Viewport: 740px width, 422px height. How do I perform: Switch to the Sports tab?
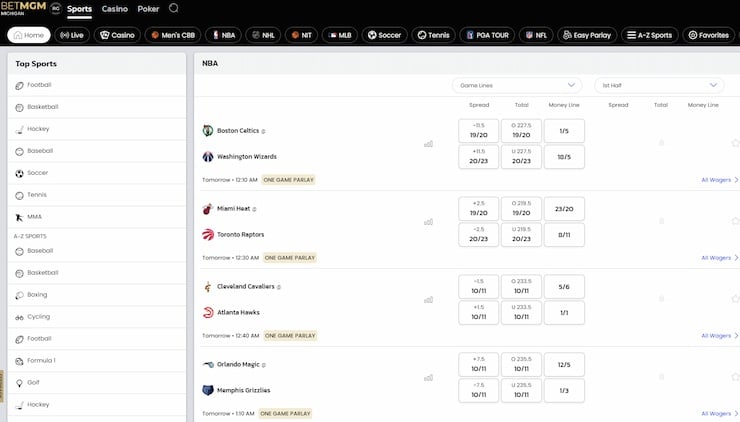click(x=79, y=9)
